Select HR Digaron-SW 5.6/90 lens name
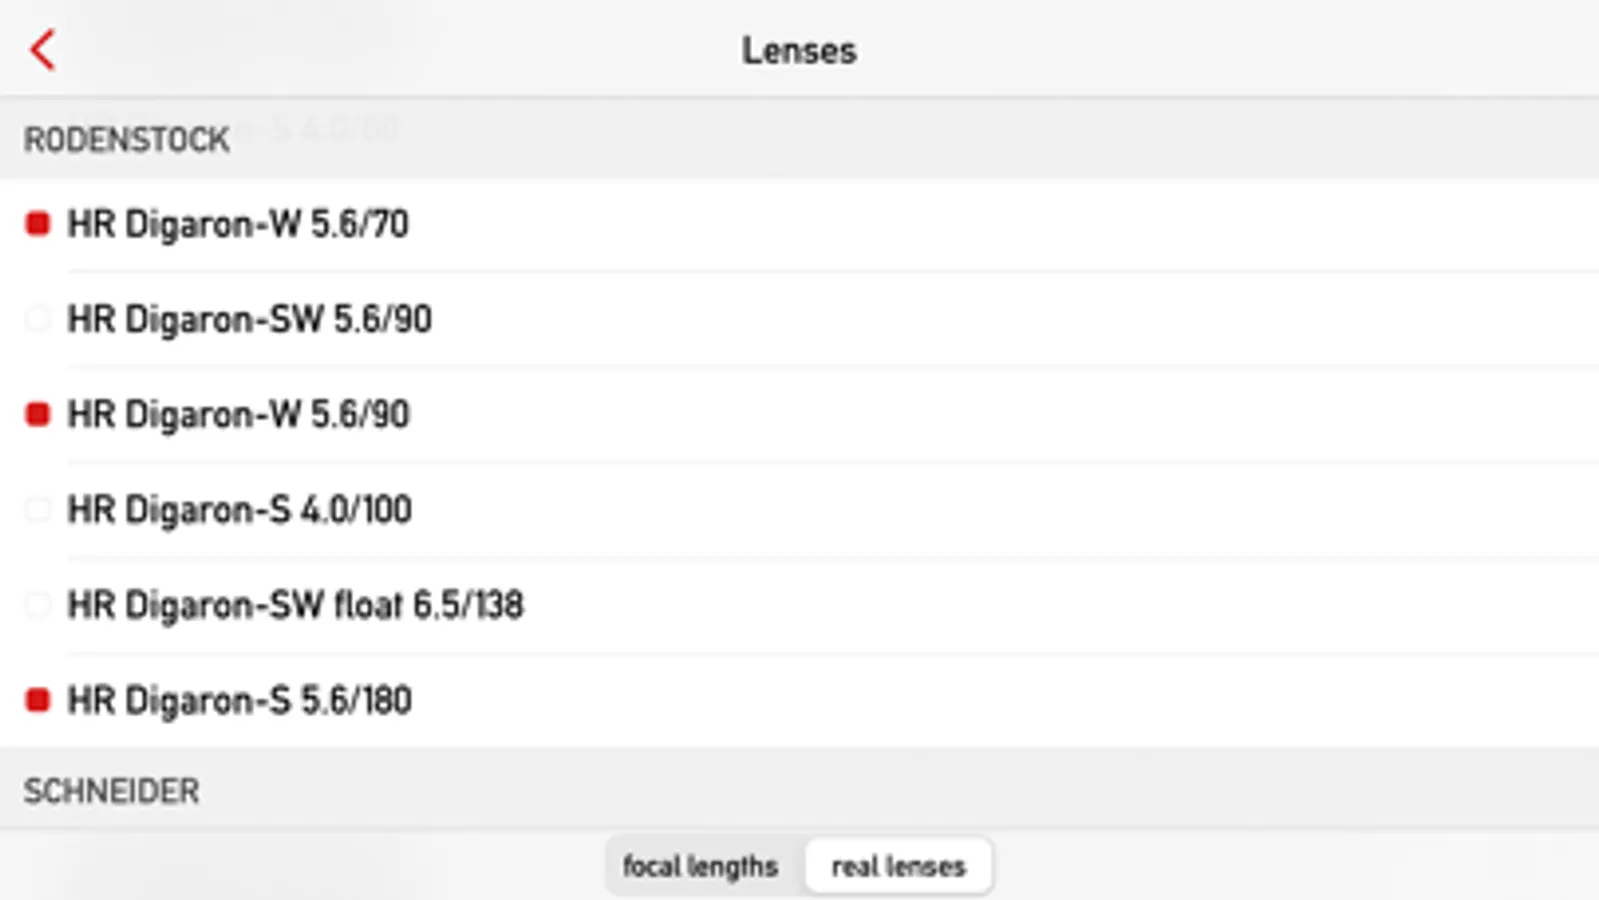Viewport: 1599px width, 900px height. pos(249,319)
